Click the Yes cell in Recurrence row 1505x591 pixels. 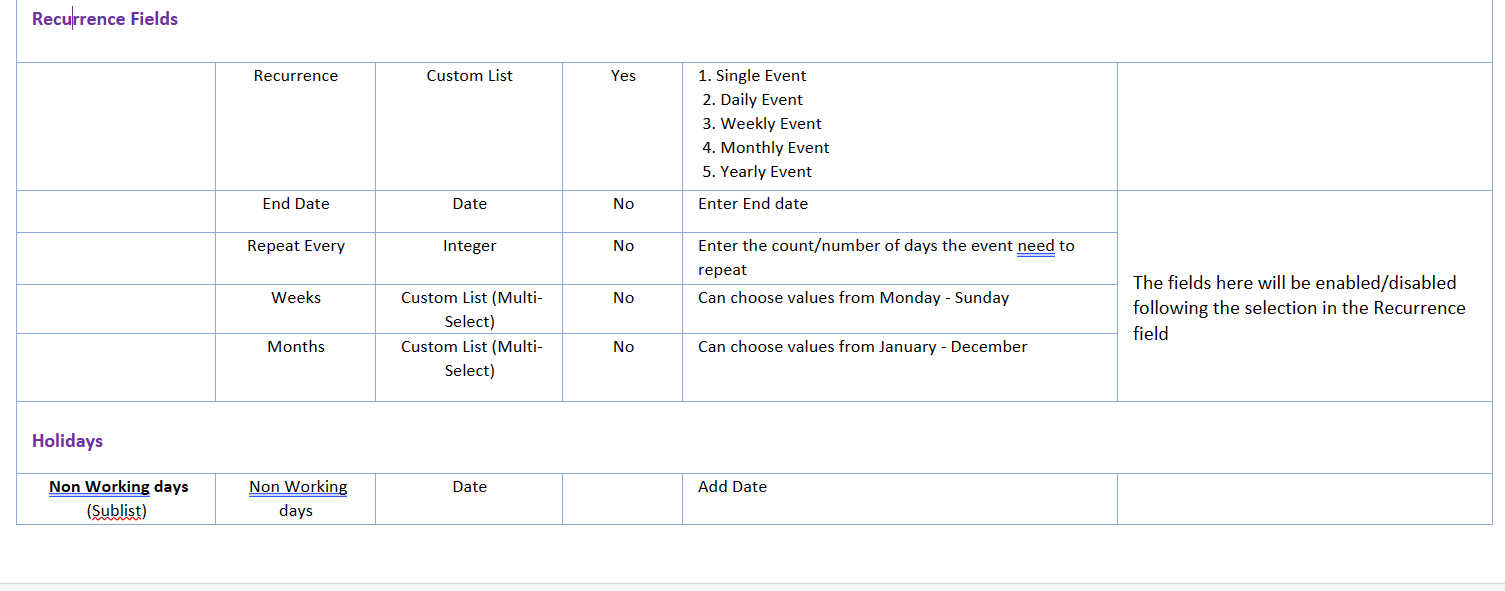pyautogui.click(x=623, y=76)
